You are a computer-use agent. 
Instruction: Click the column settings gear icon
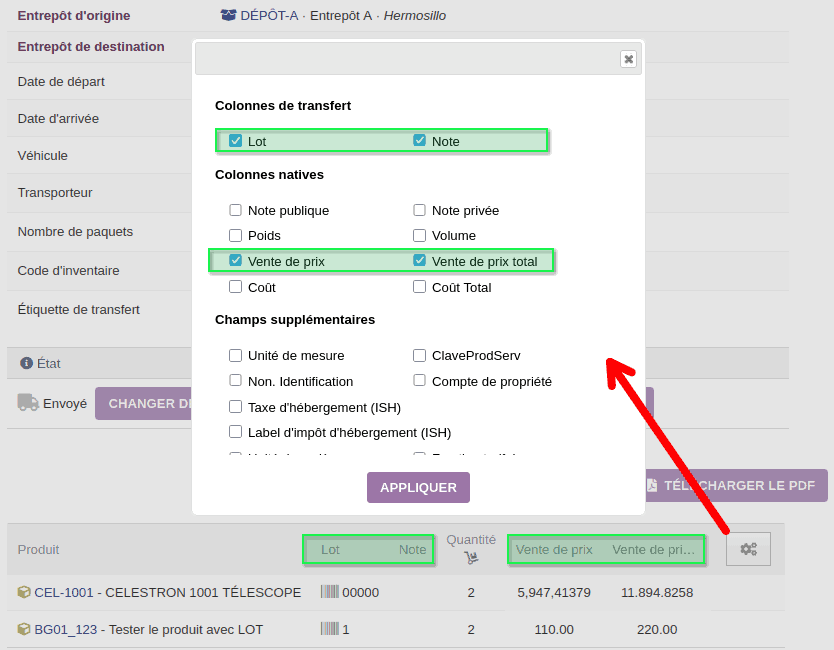point(748,549)
